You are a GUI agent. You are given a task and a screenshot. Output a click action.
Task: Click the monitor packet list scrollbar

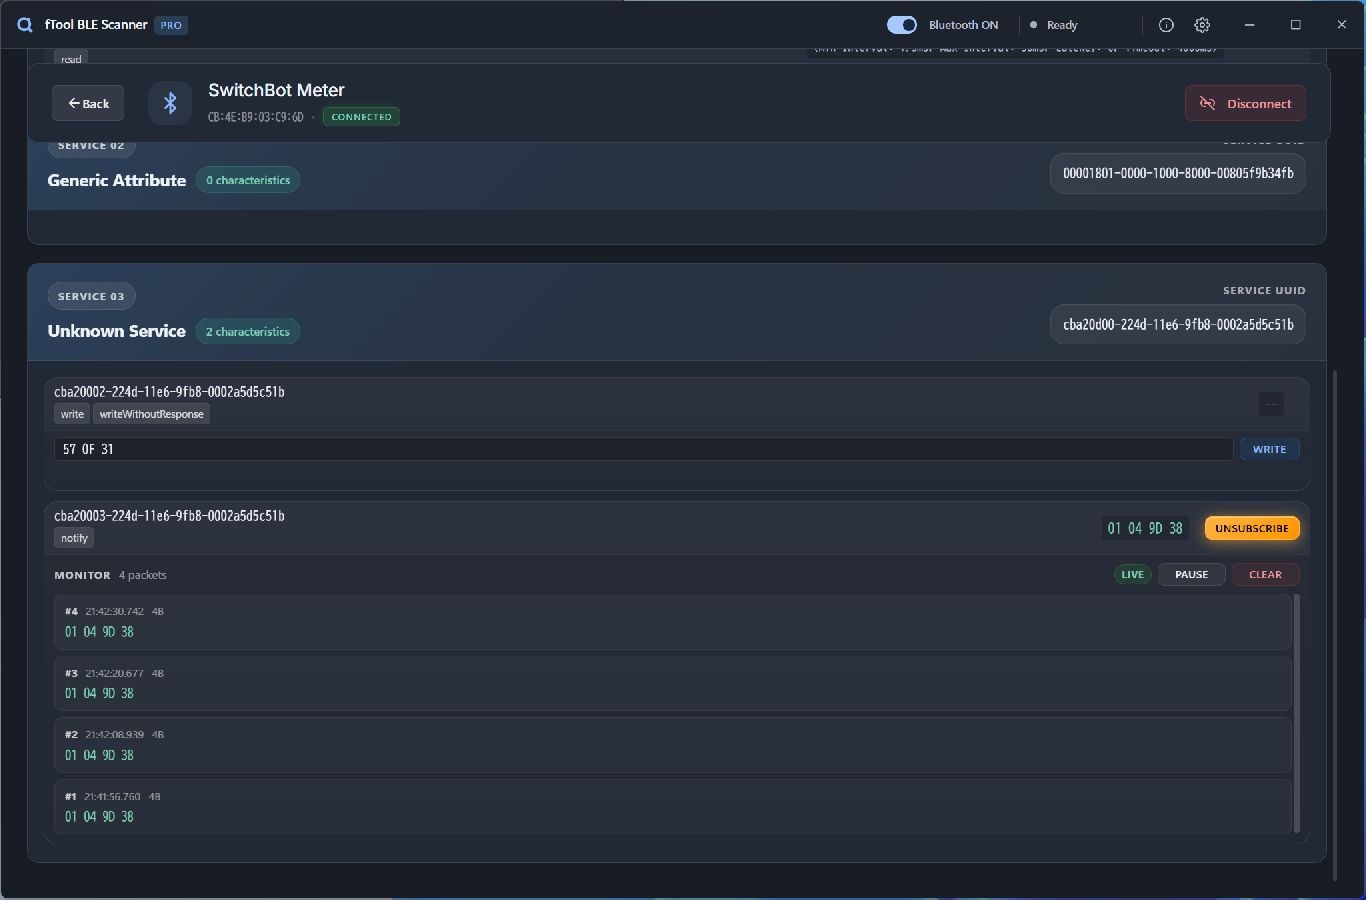point(1297,713)
